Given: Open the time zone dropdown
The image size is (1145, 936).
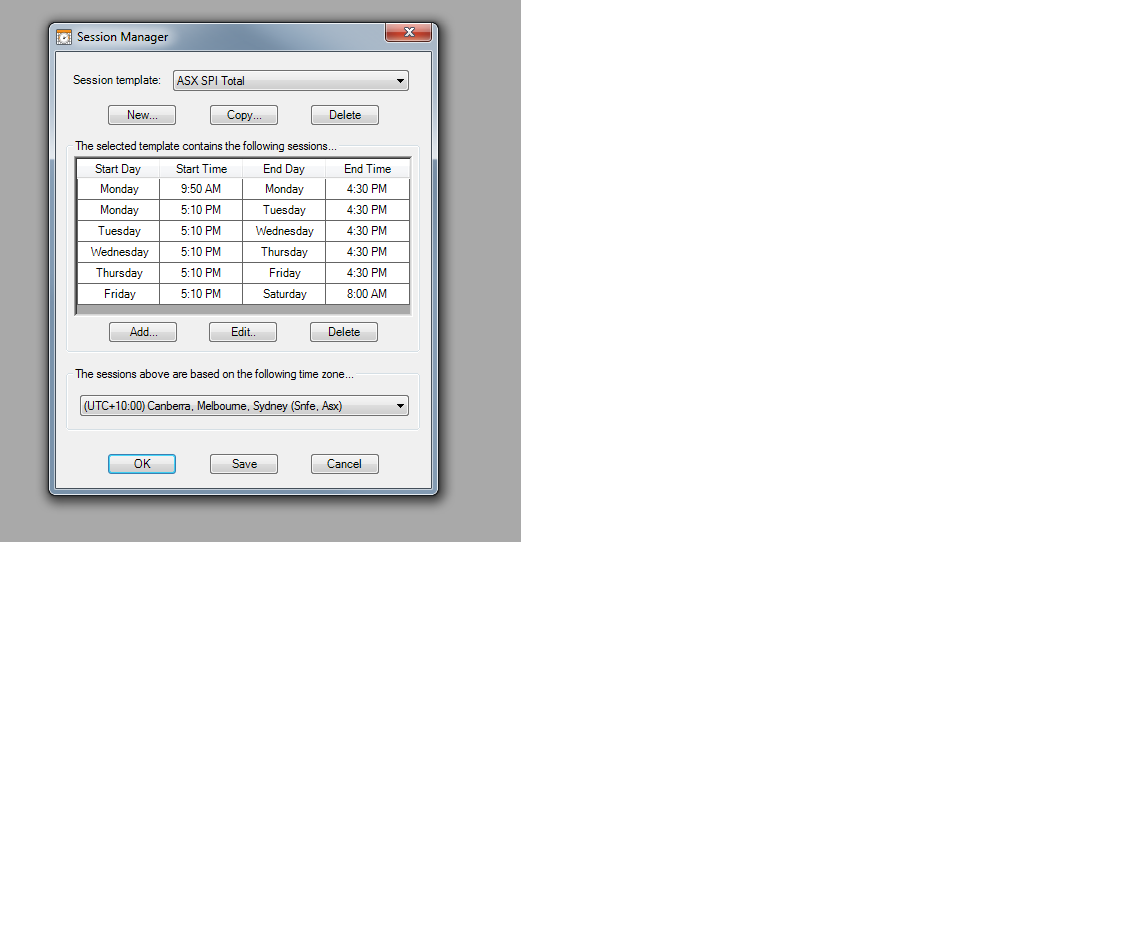Looking at the screenshot, I should [244, 406].
